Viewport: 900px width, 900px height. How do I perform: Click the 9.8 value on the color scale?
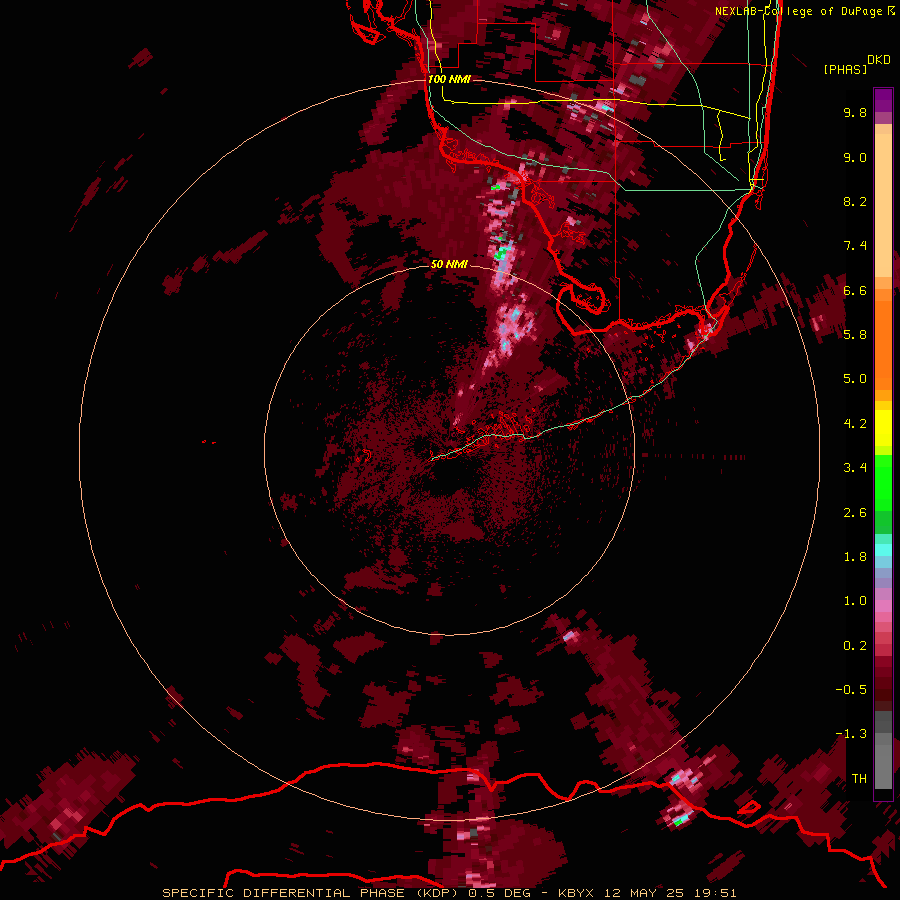click(855, 112)
